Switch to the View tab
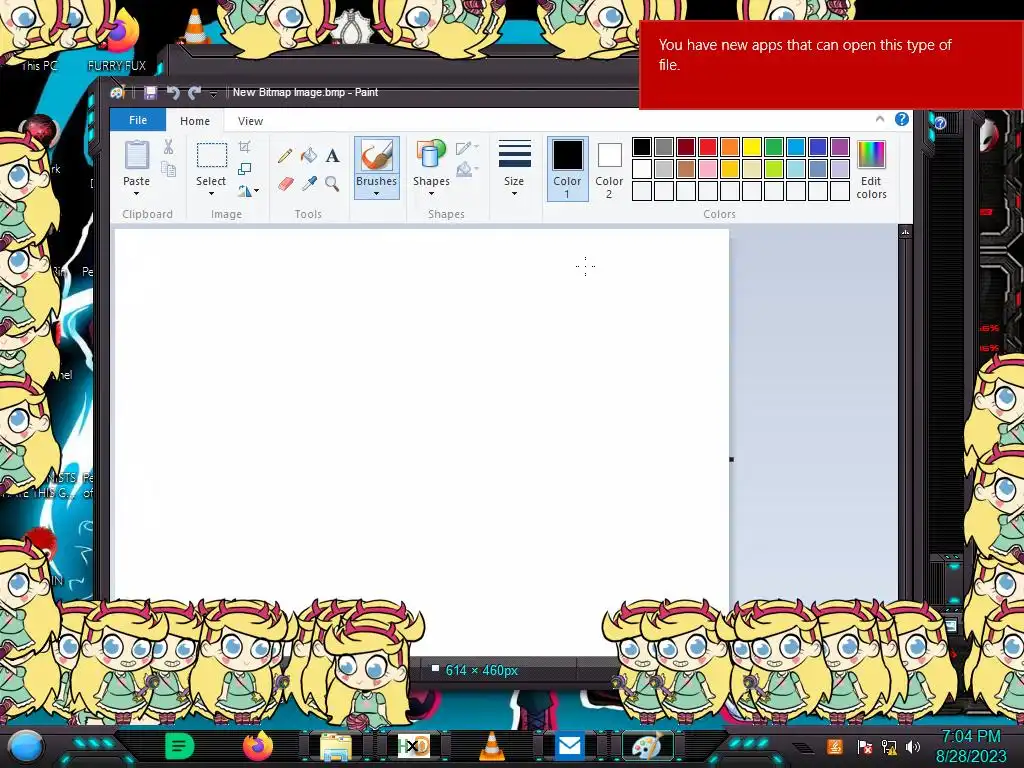This screenshot has width=1024, height=768. click(x=250, y=121)
